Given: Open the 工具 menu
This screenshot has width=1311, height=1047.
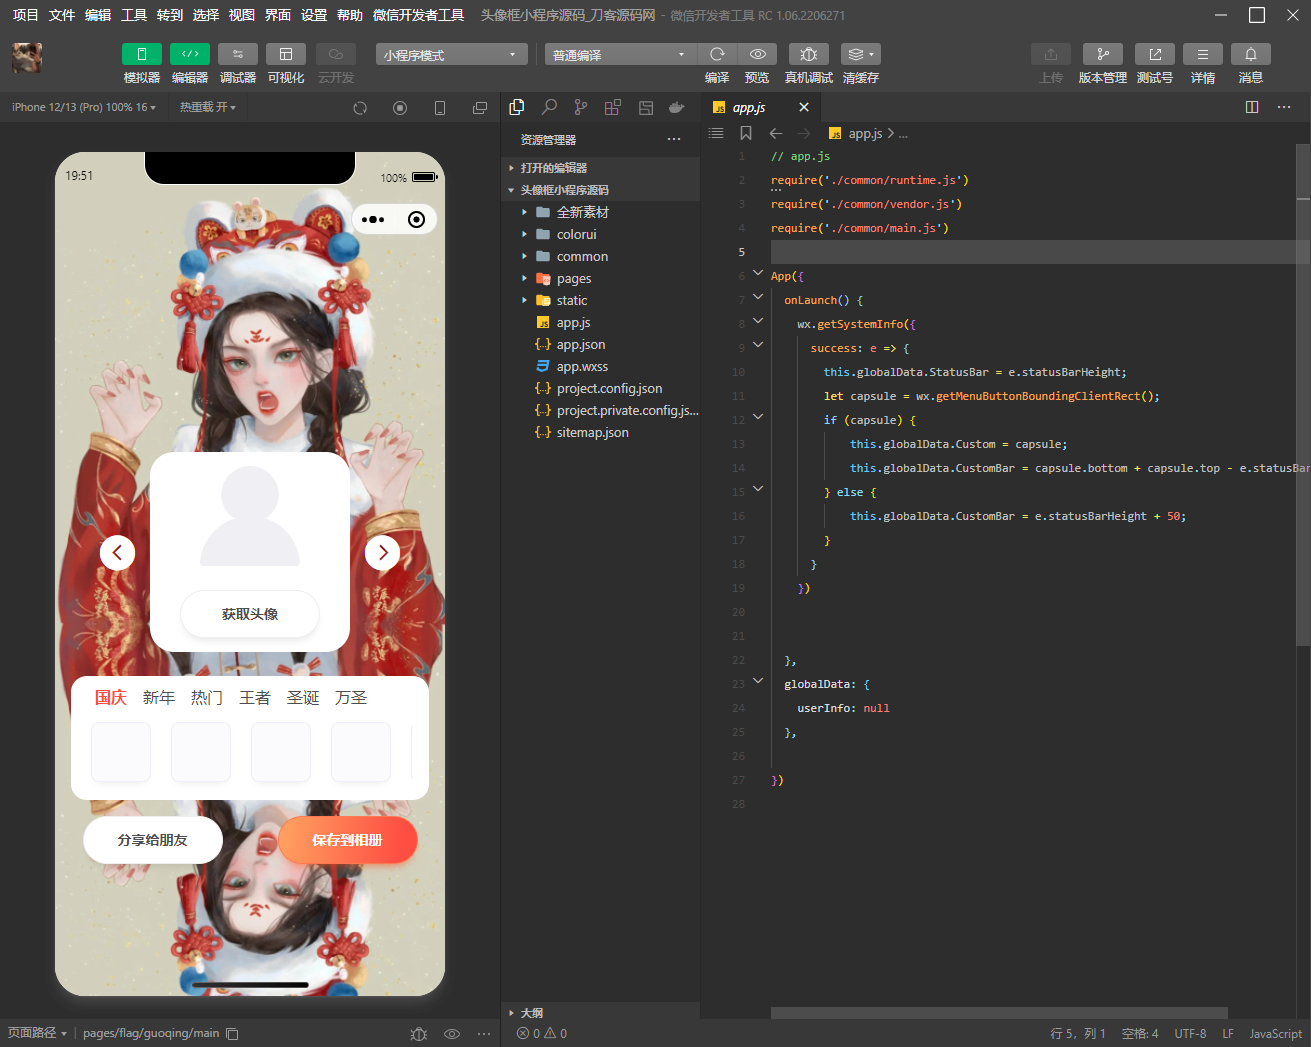Looking at the screenshot, I should point(134,15).
